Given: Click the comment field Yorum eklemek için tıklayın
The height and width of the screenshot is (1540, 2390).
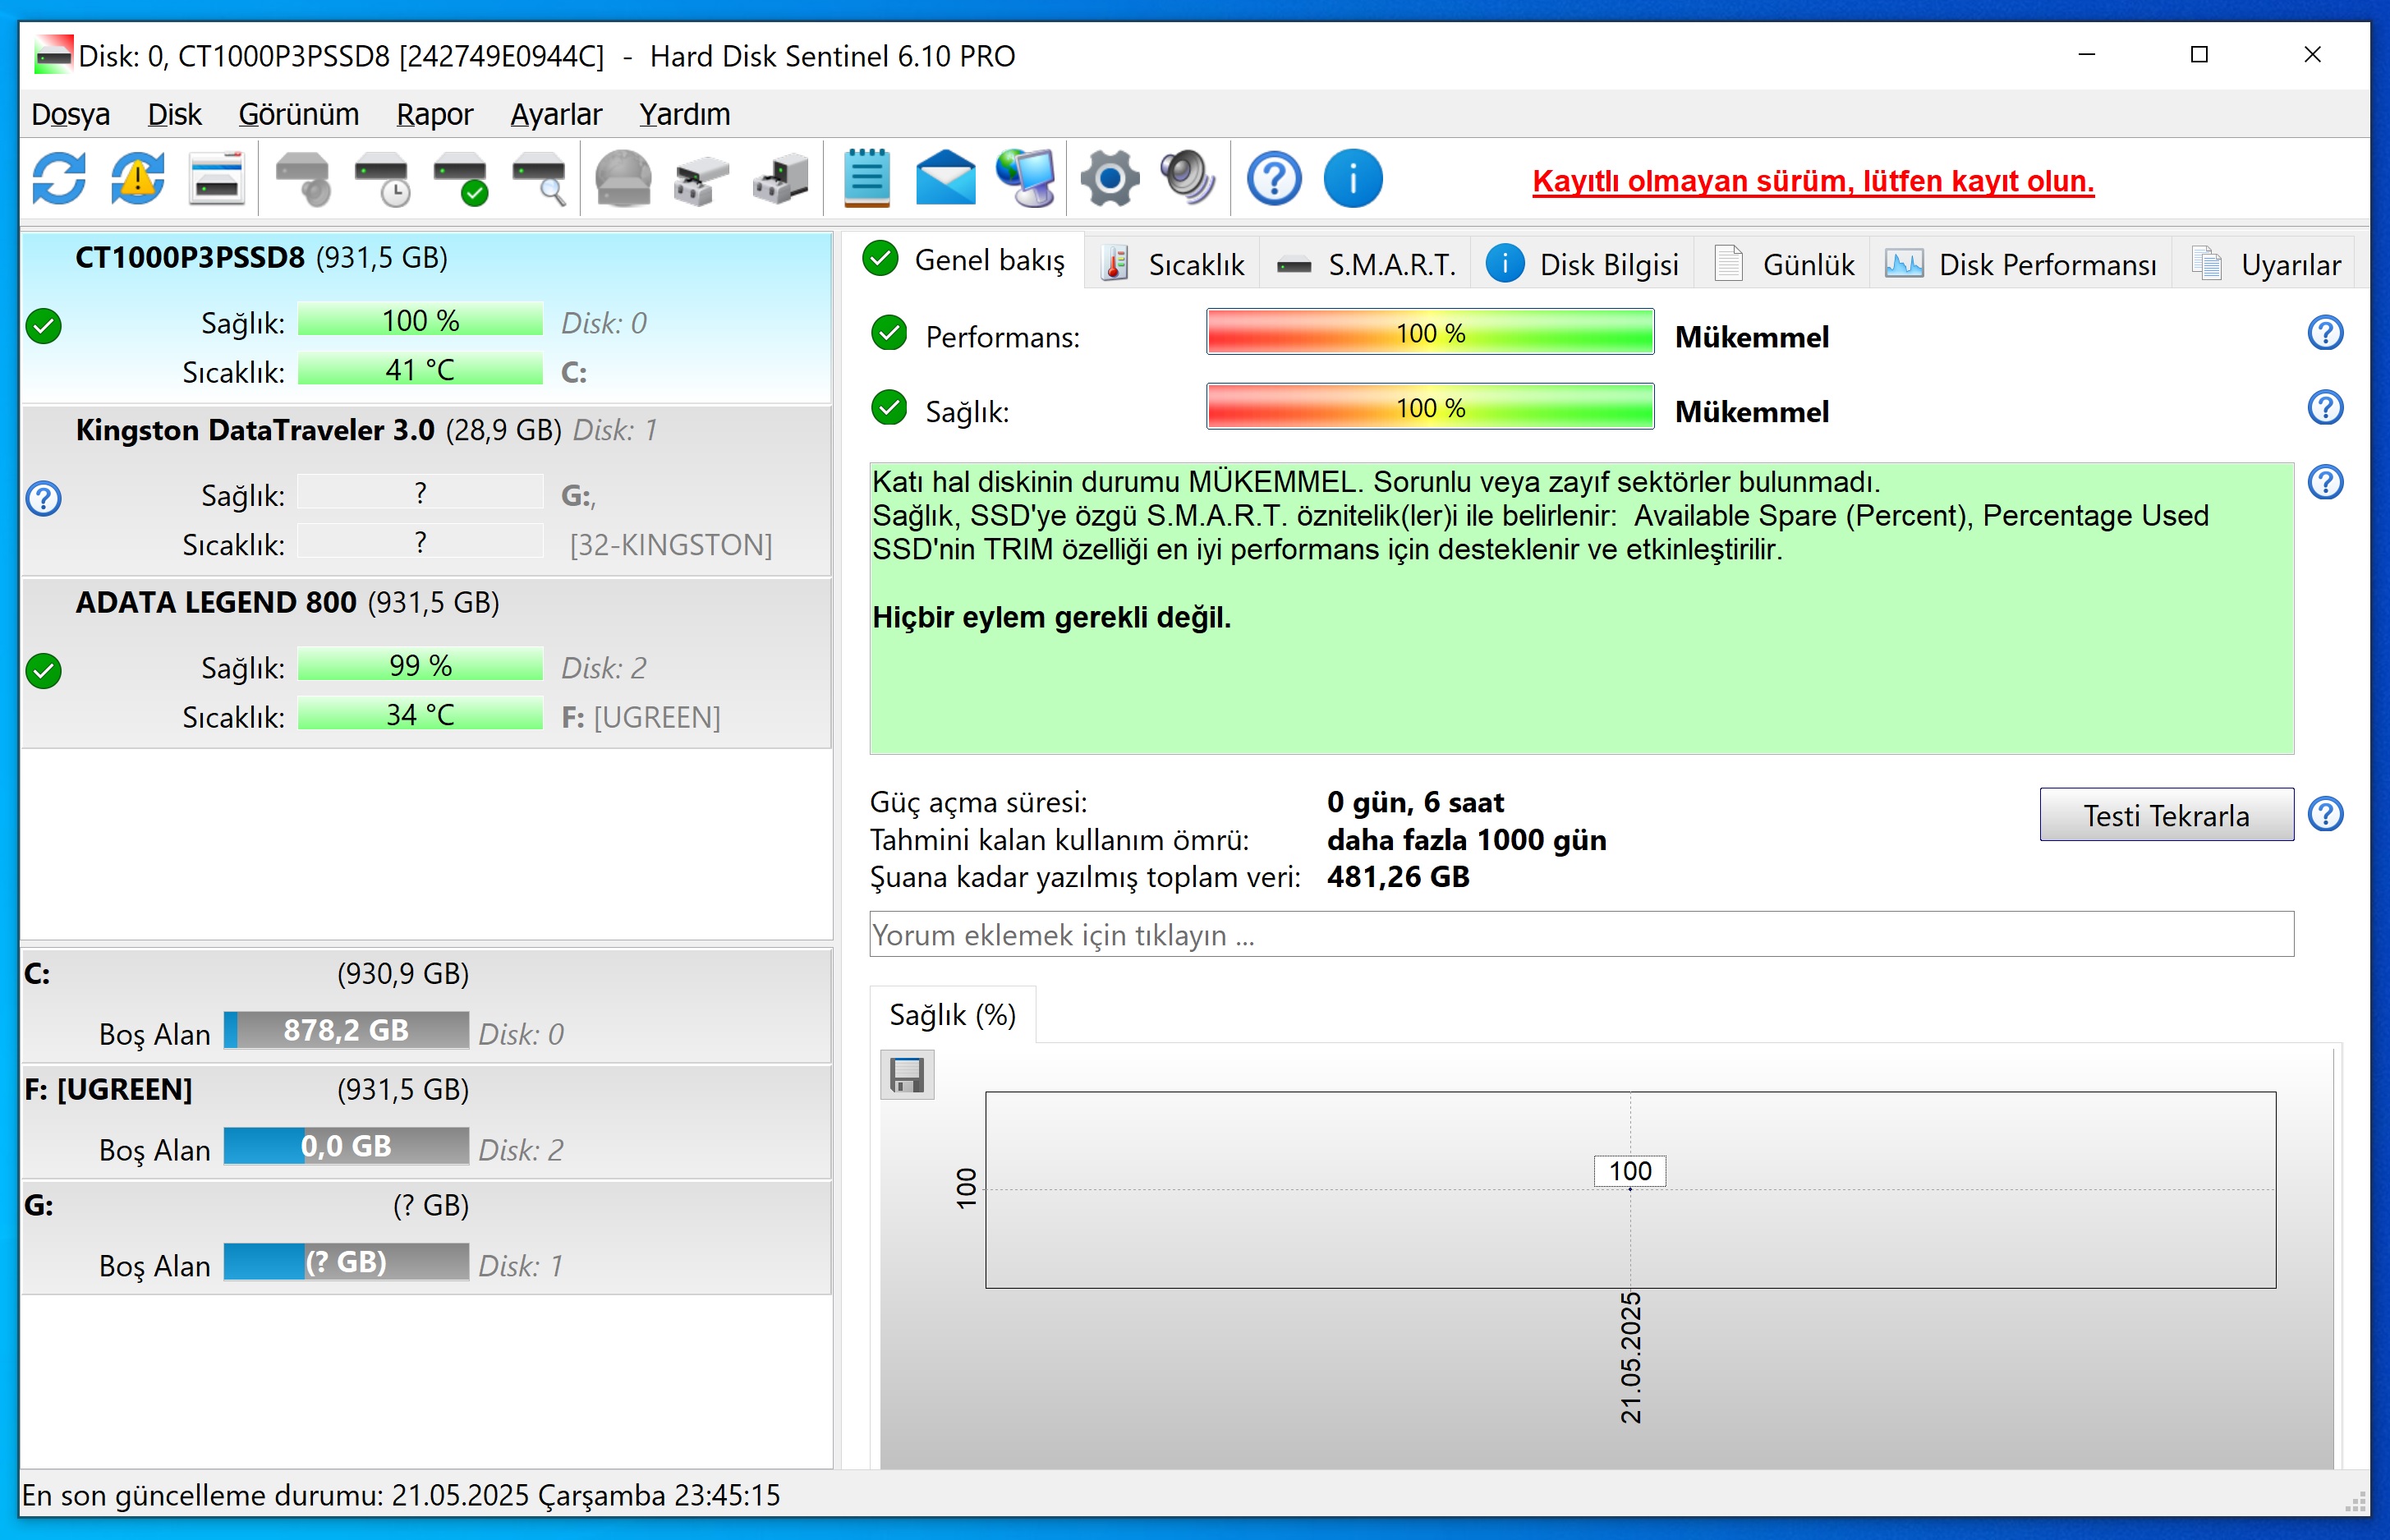Looking at the screenshot, I should 1581,934.
